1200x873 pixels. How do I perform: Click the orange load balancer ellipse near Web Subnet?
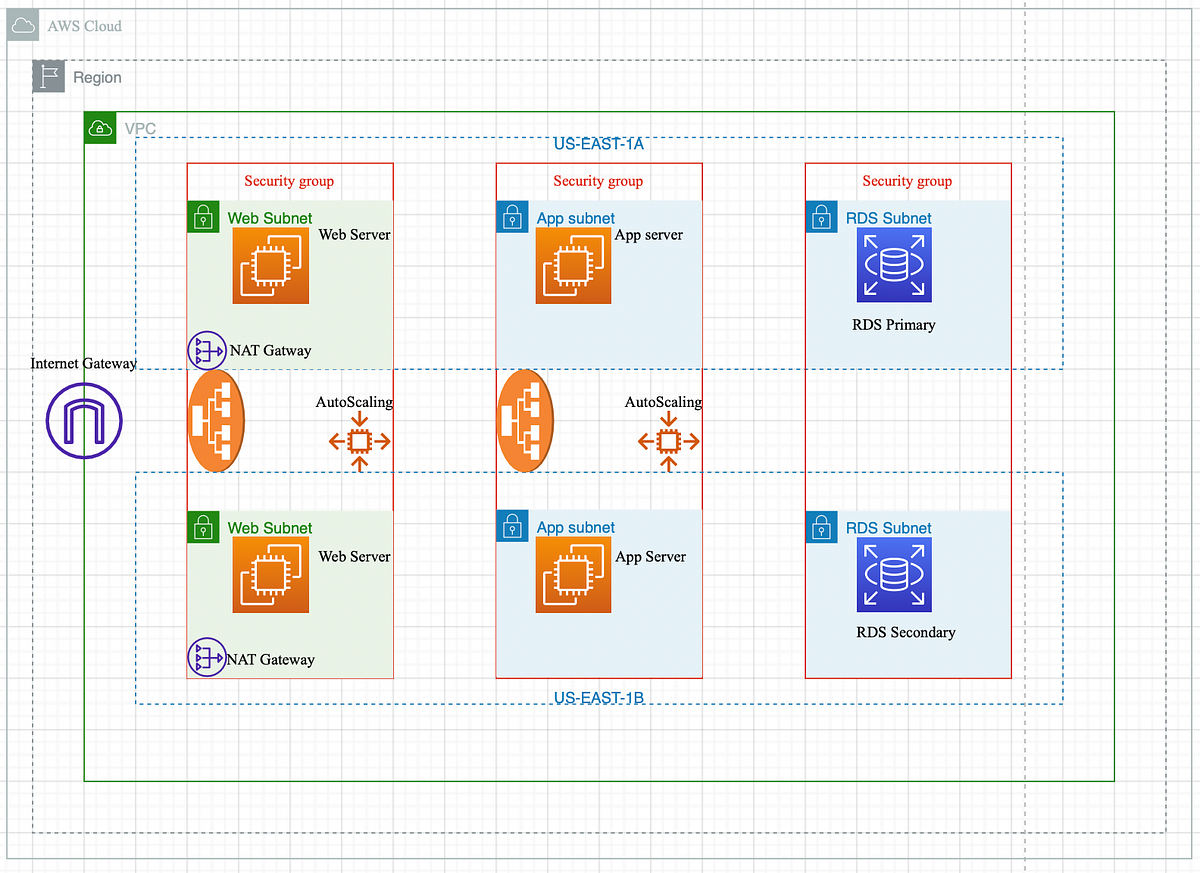coord(216,421)
